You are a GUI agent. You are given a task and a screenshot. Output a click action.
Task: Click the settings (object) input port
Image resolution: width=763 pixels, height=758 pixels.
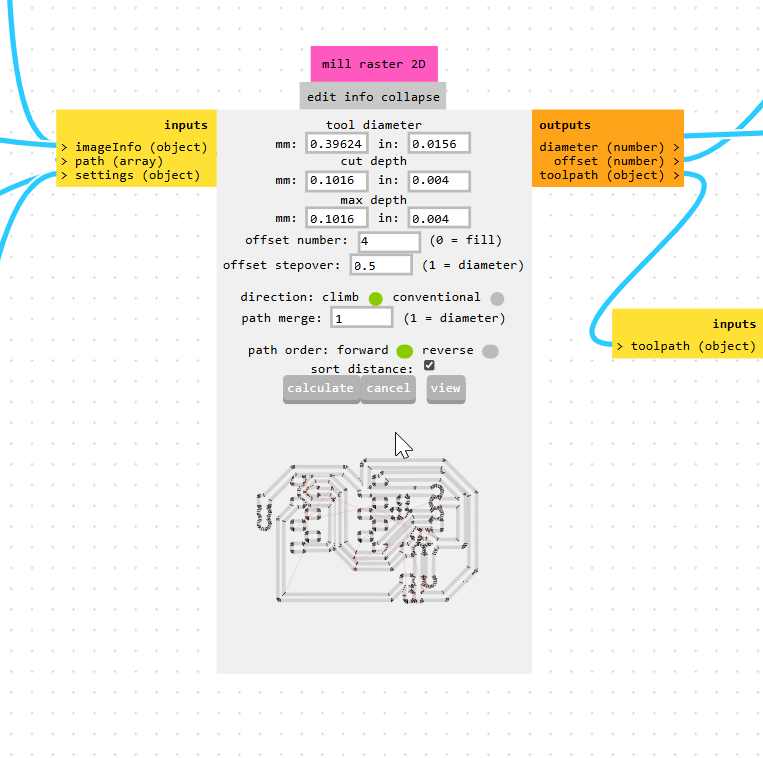tap(130, 175)
